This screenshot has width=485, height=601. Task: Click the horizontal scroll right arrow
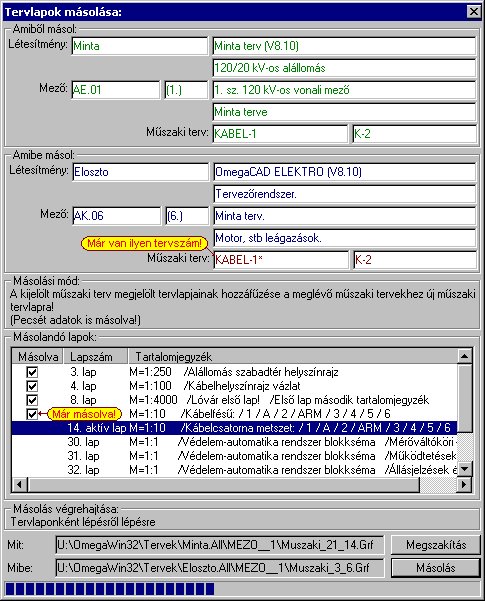click(x=465, y=484)
